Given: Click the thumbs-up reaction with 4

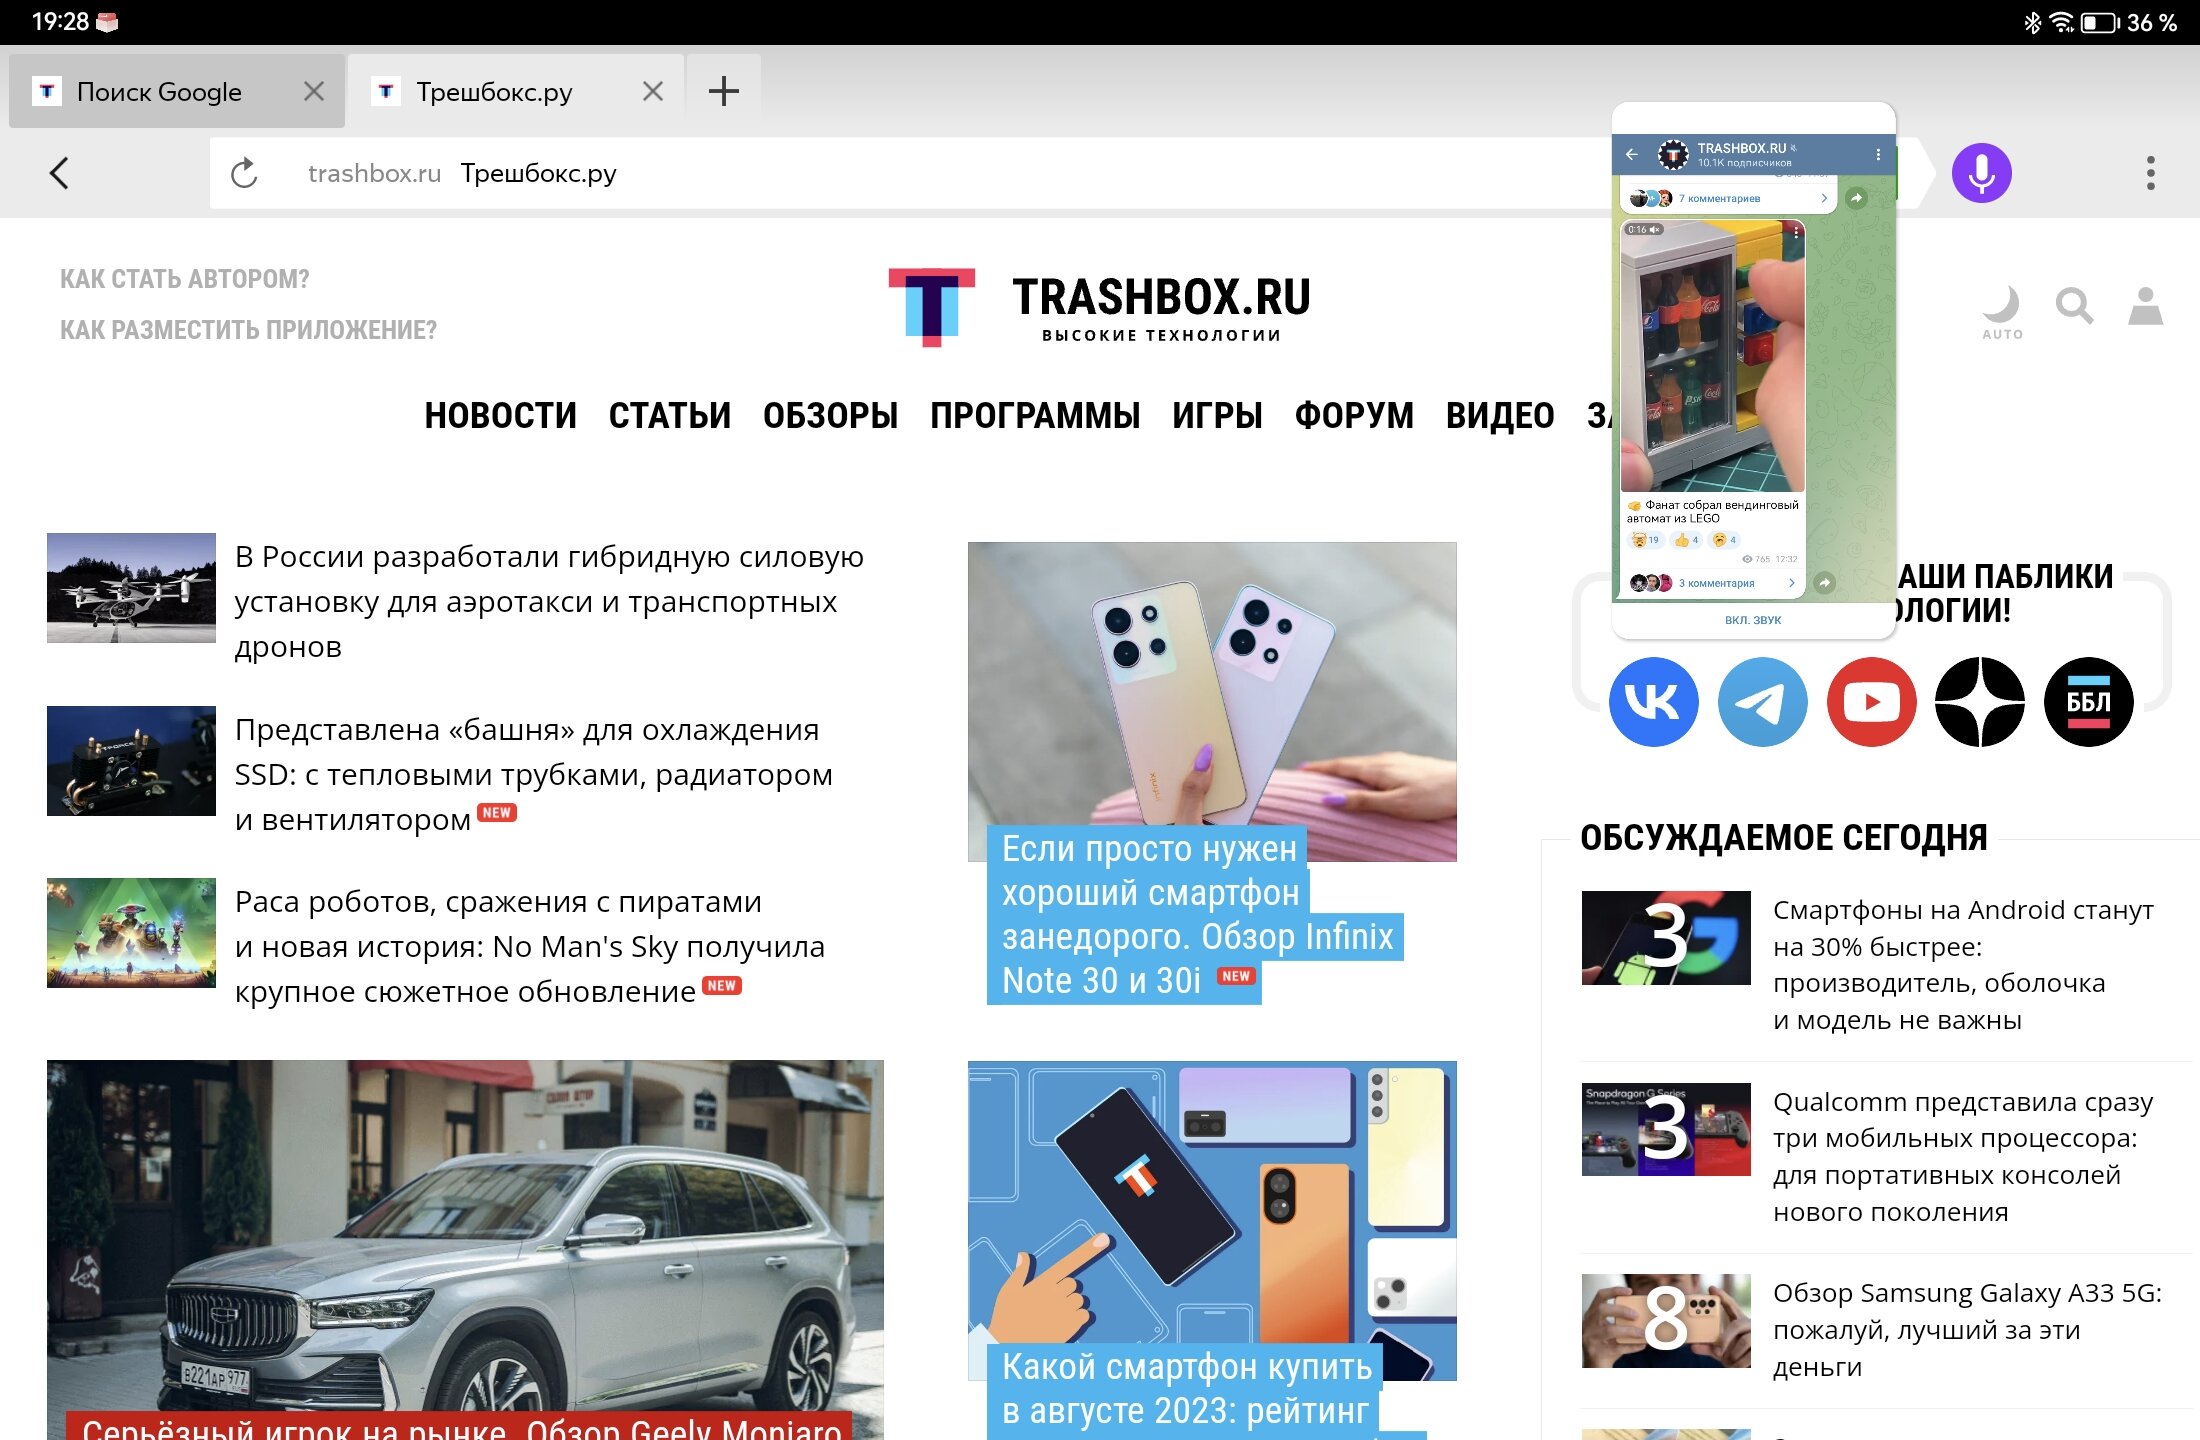Looking at the screenshot, I should tap(1686, 540).
